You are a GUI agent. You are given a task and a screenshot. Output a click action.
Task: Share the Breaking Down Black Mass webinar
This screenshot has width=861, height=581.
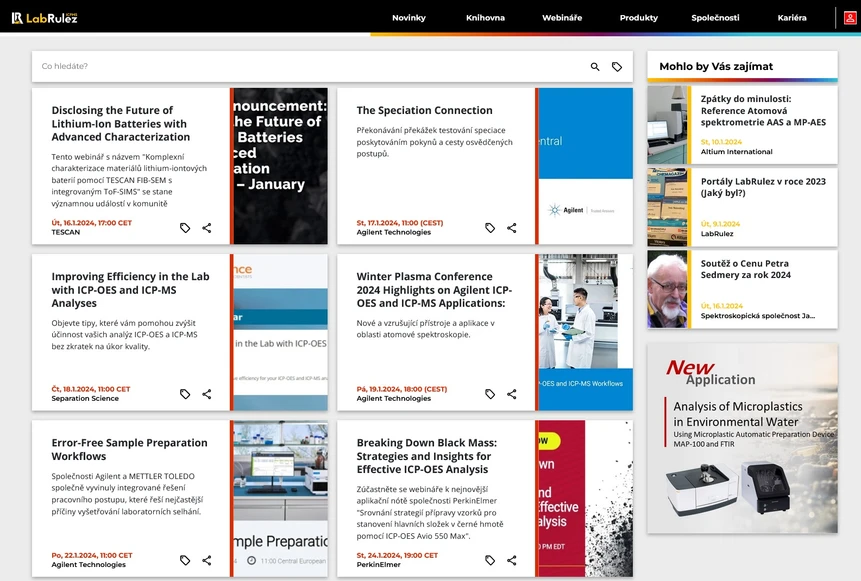point(512,560)
